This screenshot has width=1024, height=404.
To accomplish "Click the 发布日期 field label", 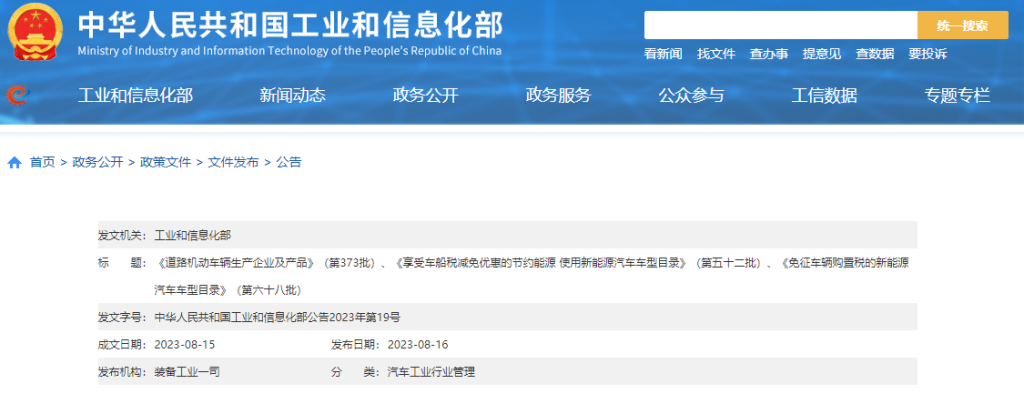I will (356, 345).
